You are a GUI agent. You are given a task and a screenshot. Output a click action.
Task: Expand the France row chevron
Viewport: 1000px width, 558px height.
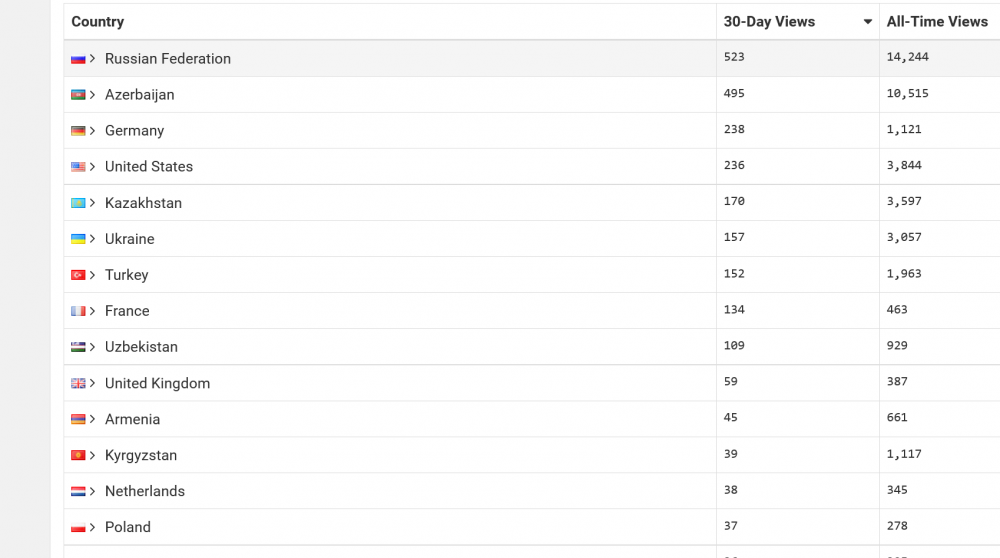click(x=93, y=311)
